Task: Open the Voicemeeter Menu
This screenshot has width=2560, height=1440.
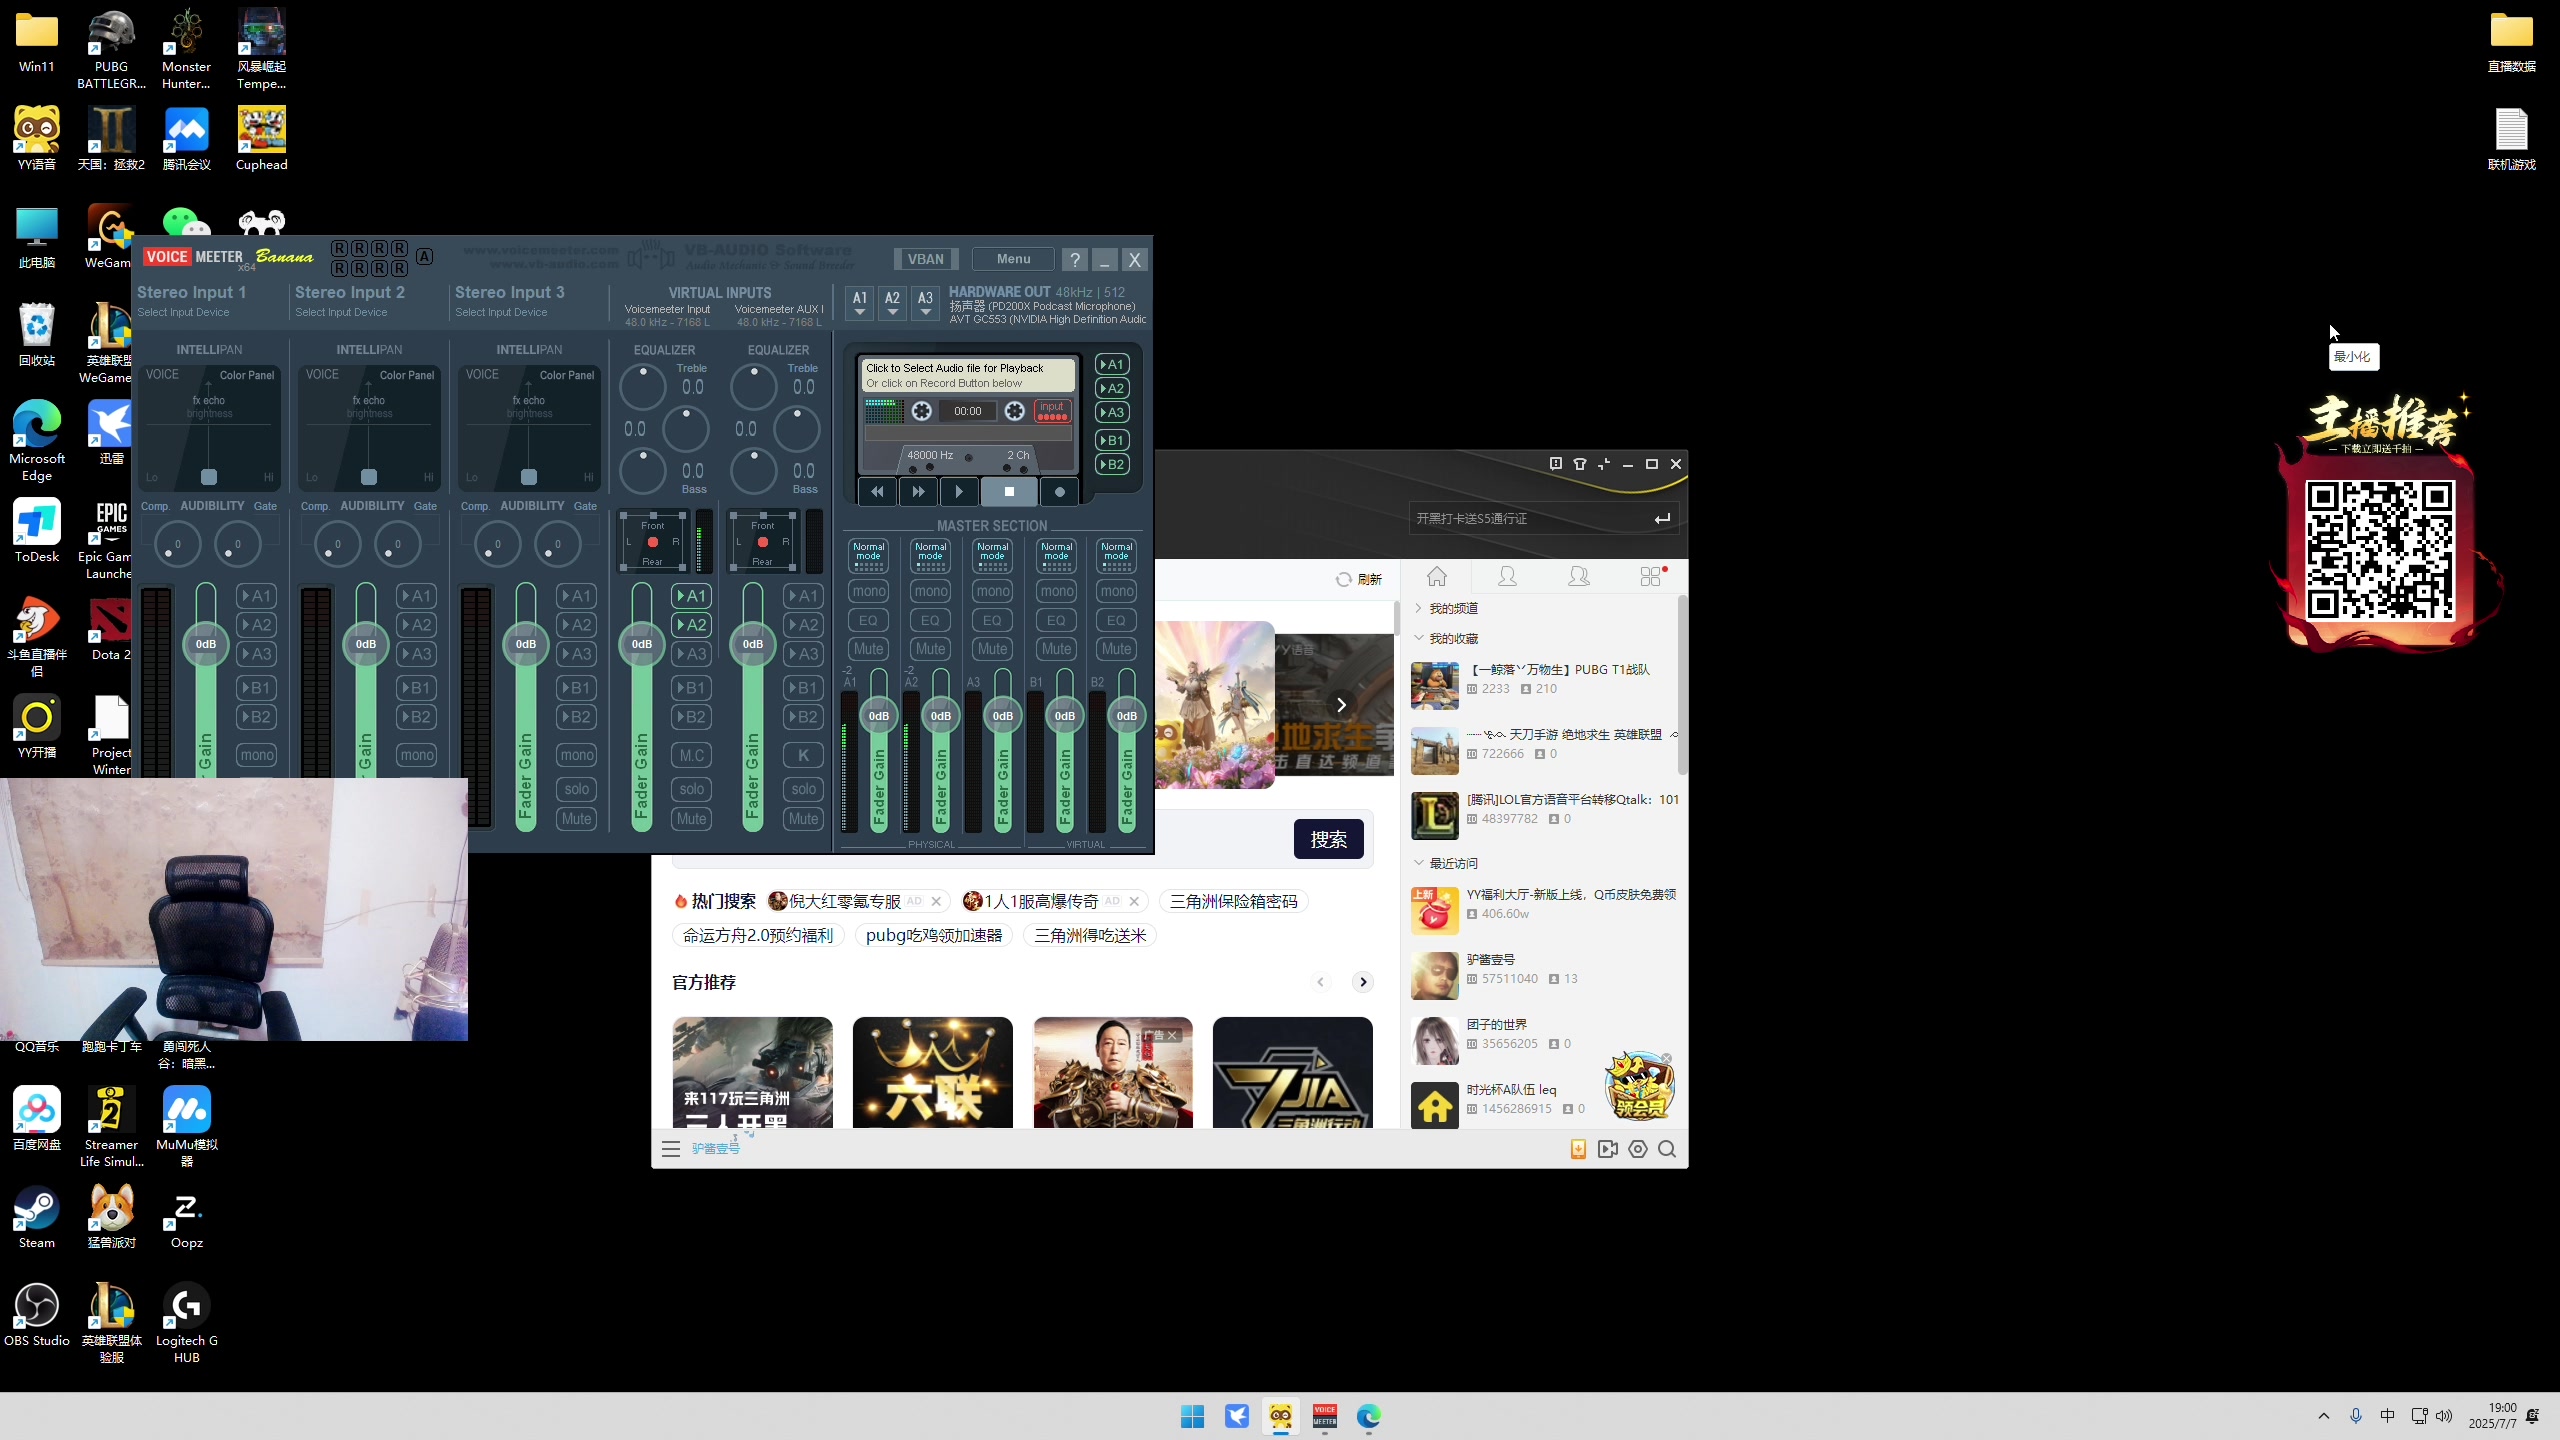Action: click(1013, 259)
